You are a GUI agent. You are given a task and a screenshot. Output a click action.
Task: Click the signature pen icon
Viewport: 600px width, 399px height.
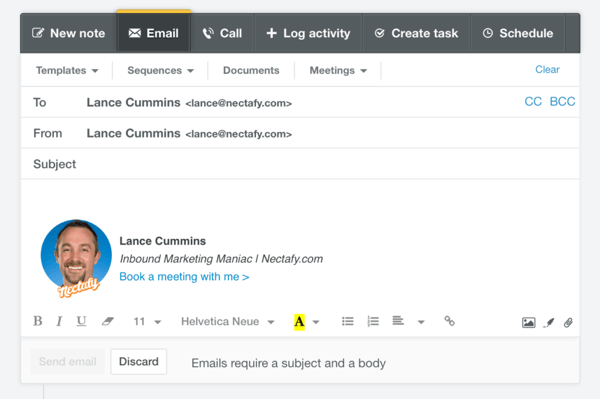coord(549,322)
